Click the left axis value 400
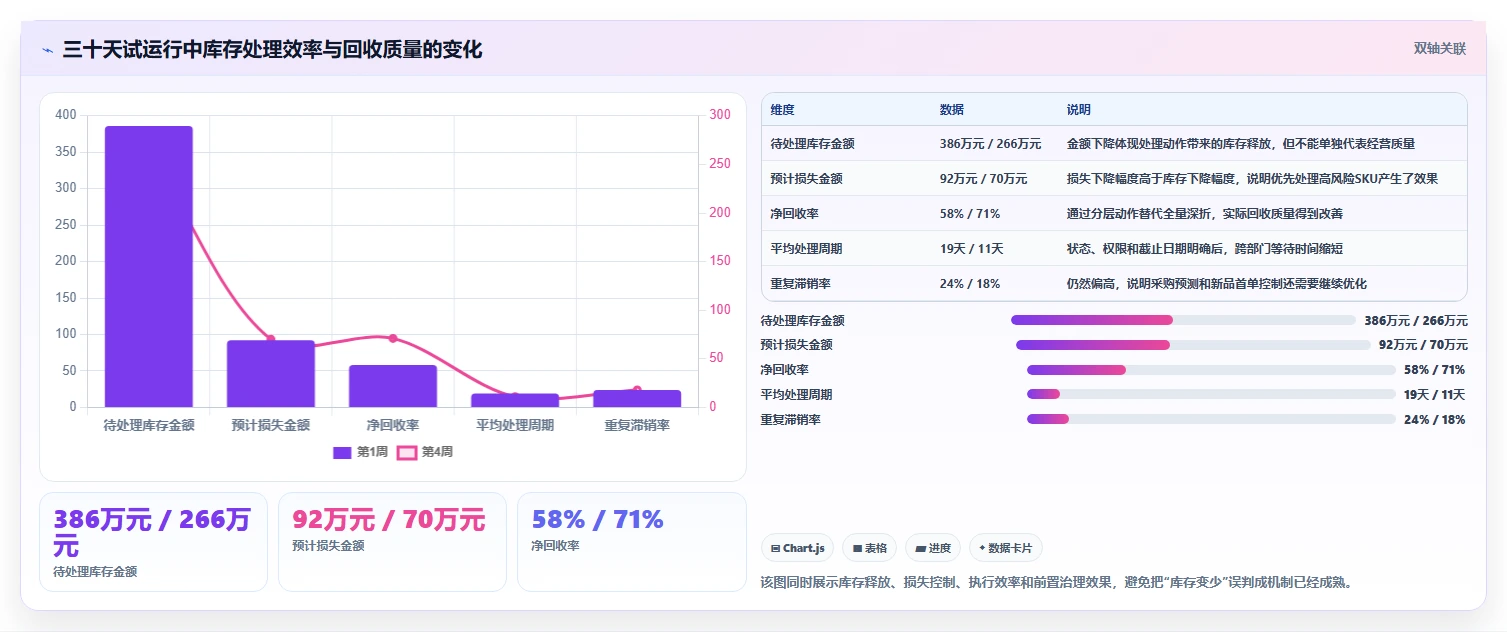Viewport: 1507px width, 632px height. pos(66,115)
